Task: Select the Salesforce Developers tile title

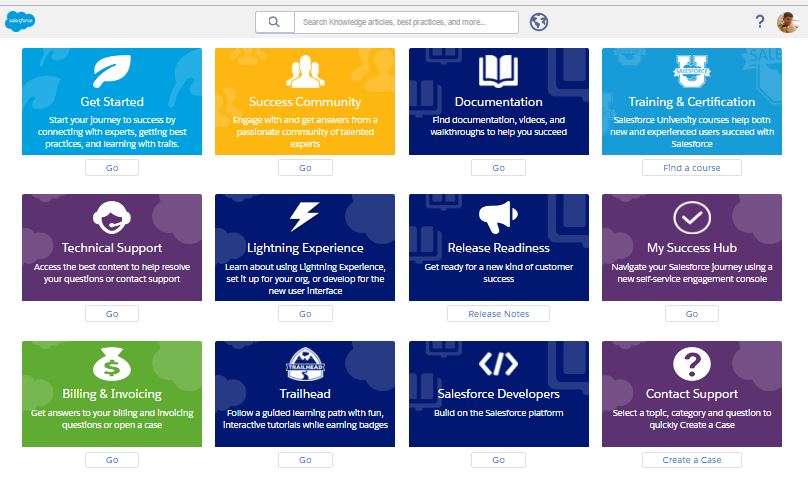Action: [x=498, y=393]
